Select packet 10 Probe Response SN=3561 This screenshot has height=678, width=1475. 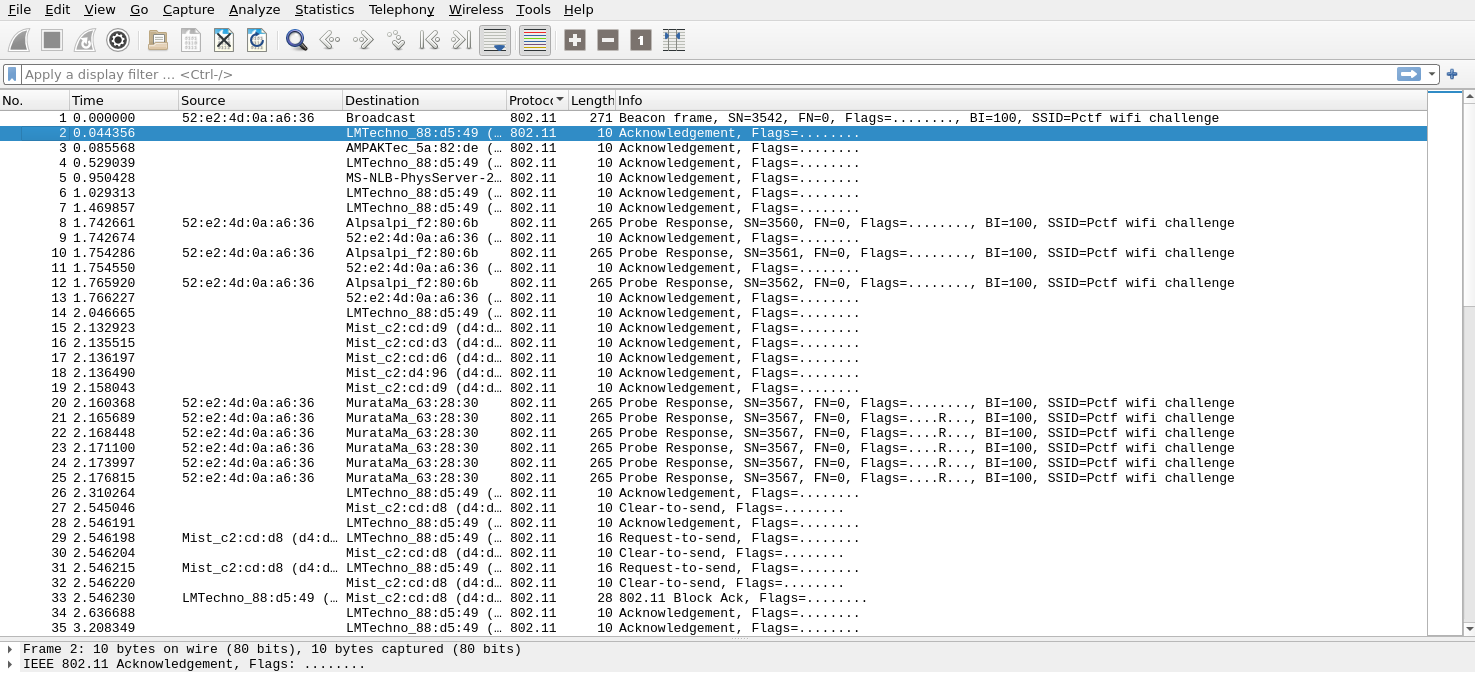(x=713, y=253)
